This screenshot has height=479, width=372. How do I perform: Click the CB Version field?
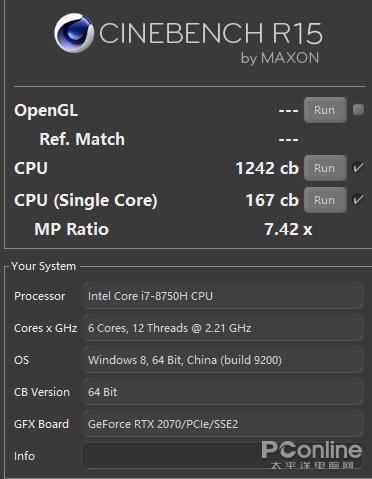pyautogui.click(x=223, y=392)
